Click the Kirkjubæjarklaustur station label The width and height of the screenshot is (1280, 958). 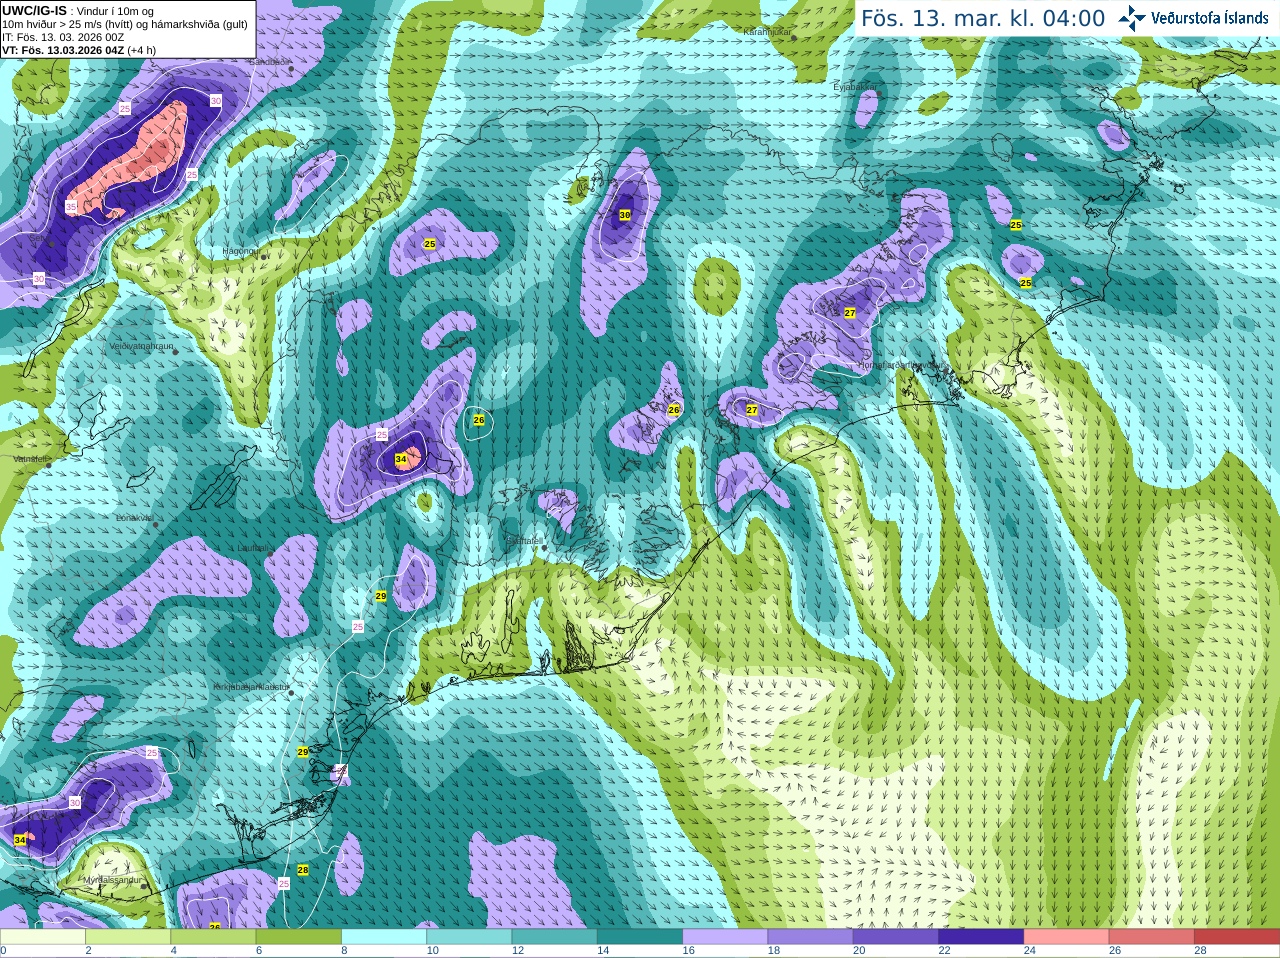[250, 687]
